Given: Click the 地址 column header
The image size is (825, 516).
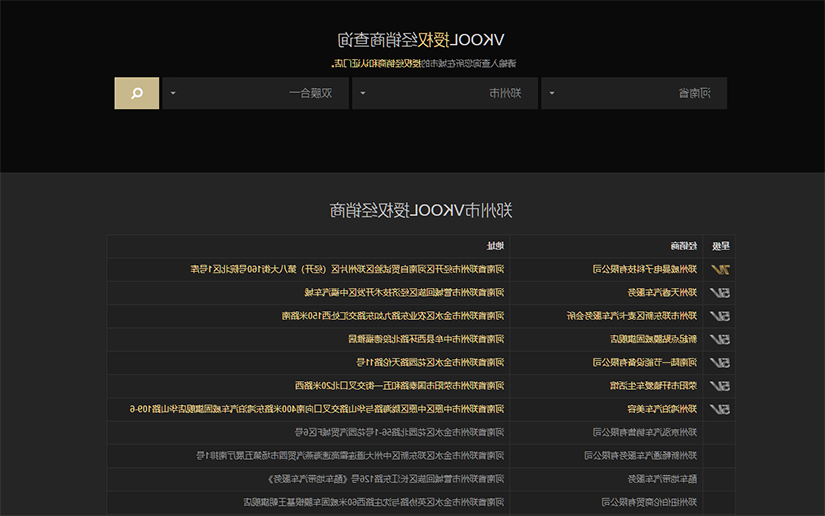Looking at the screenshot, I should tap(495, 246).
